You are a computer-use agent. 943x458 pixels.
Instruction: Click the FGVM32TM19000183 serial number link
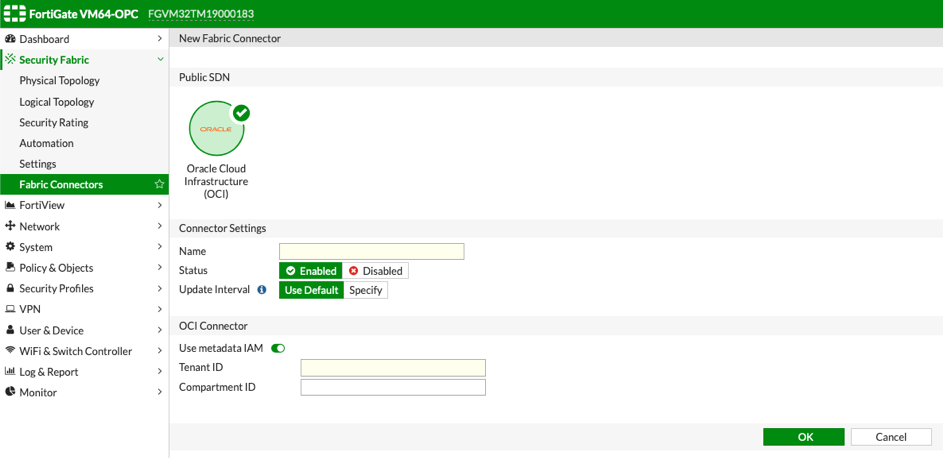[201, 13]
